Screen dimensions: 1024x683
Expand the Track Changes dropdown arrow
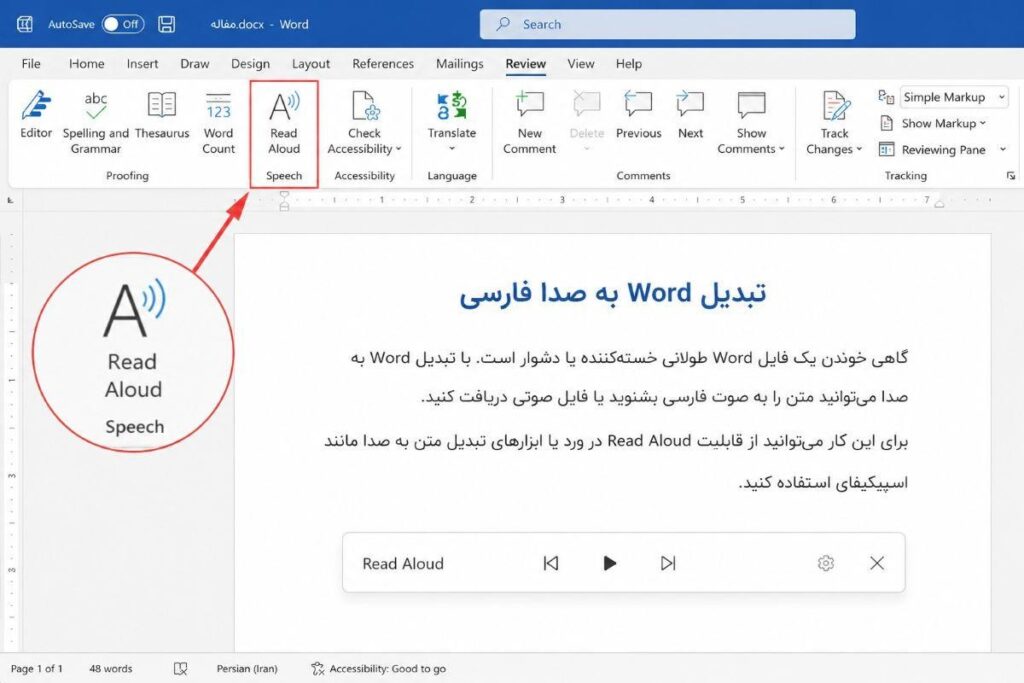pyautogui.click(x=859, y=149)
